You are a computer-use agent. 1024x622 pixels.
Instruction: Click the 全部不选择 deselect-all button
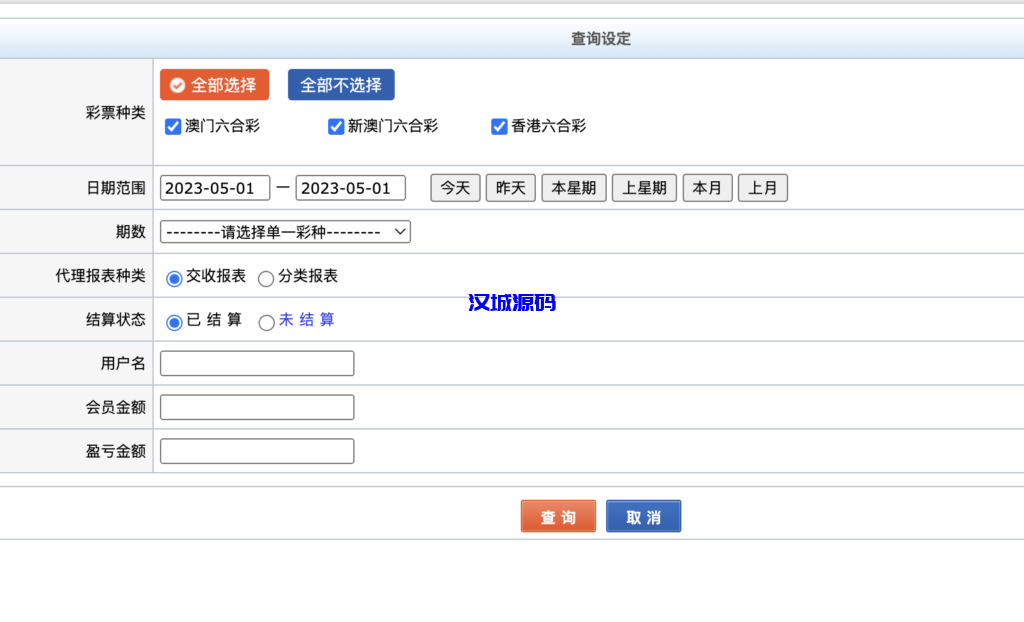340,85
